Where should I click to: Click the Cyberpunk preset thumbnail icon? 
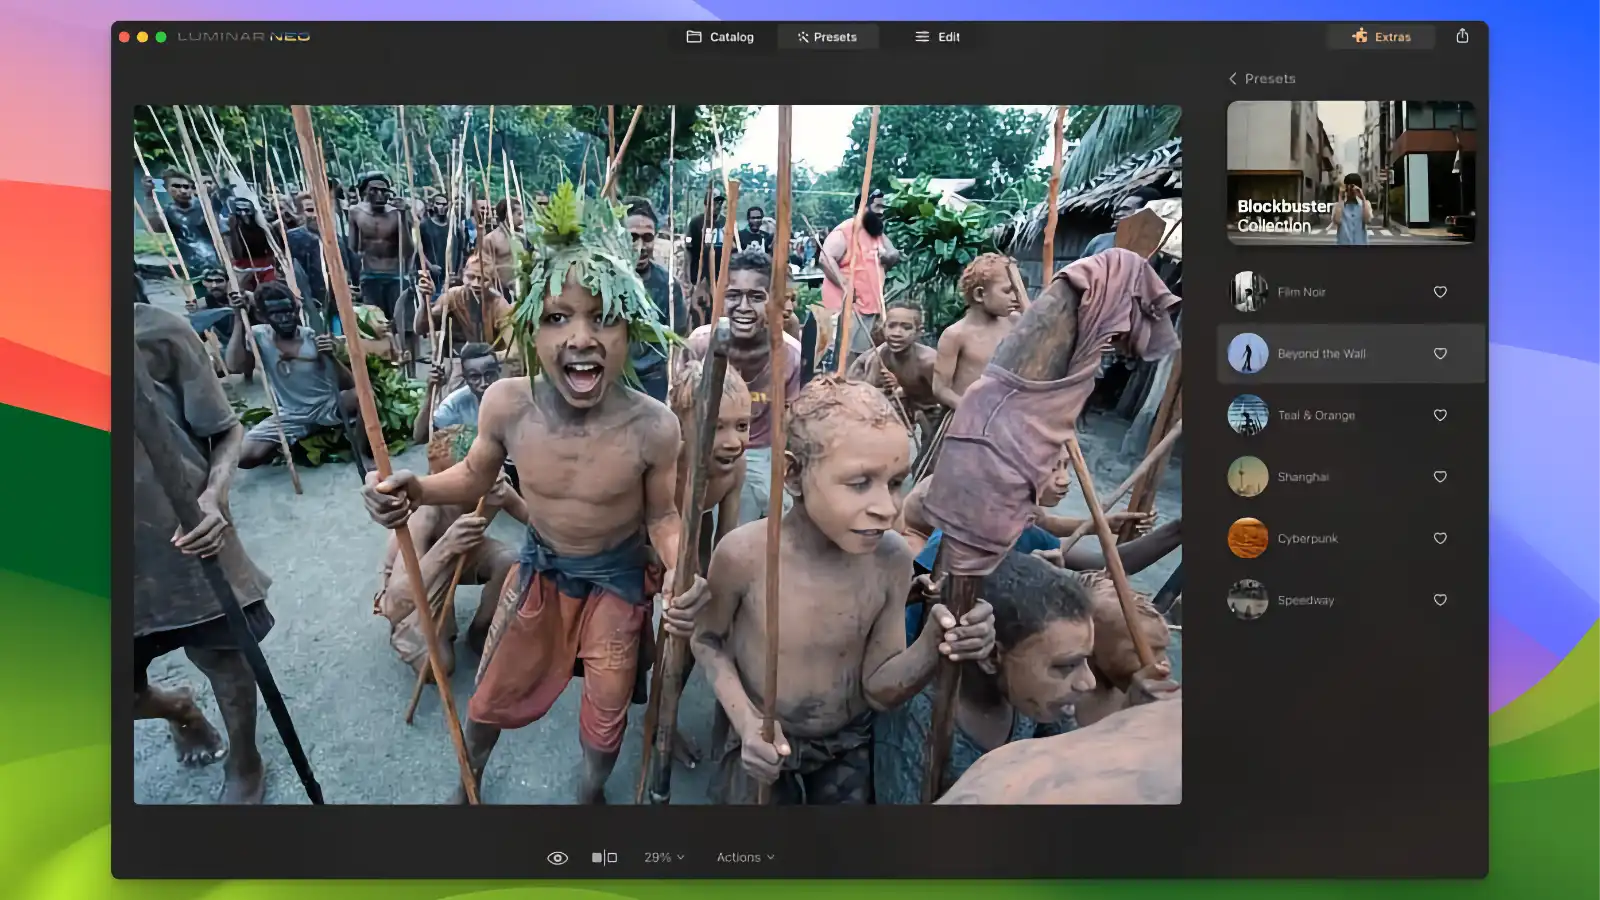click(x=1247, y=538)
